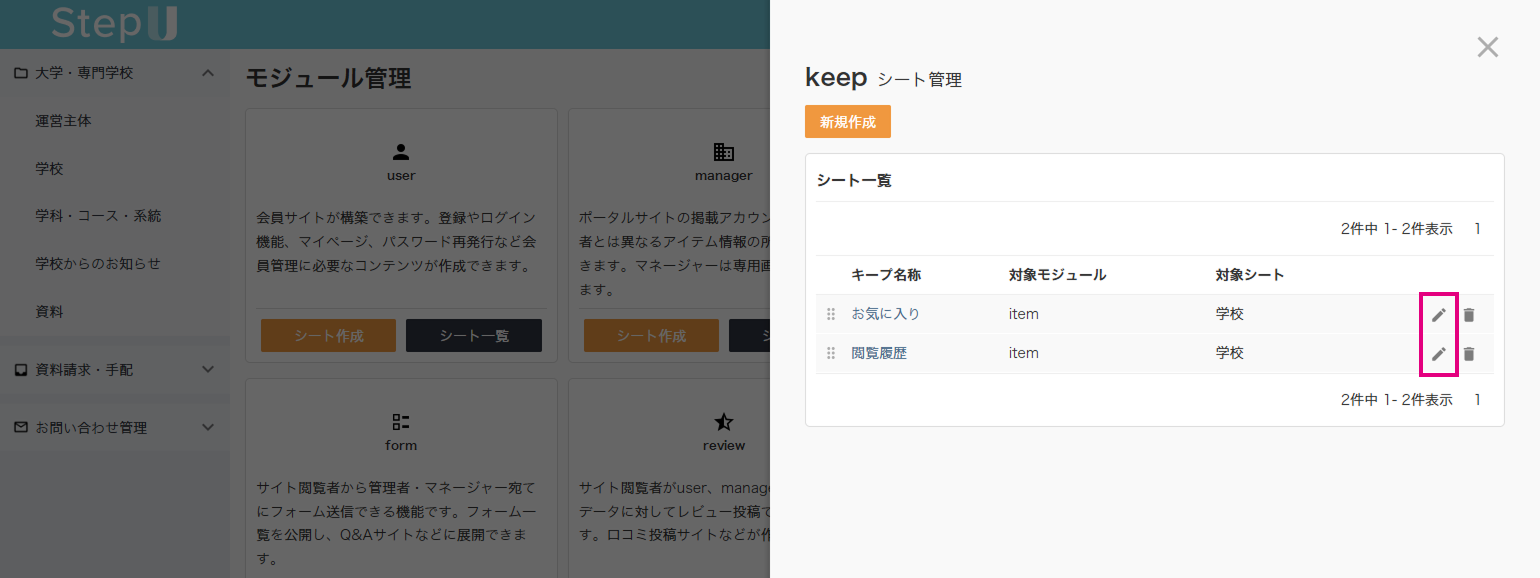Click the review module star icon
1540x578 pixels.
(723, 422)
